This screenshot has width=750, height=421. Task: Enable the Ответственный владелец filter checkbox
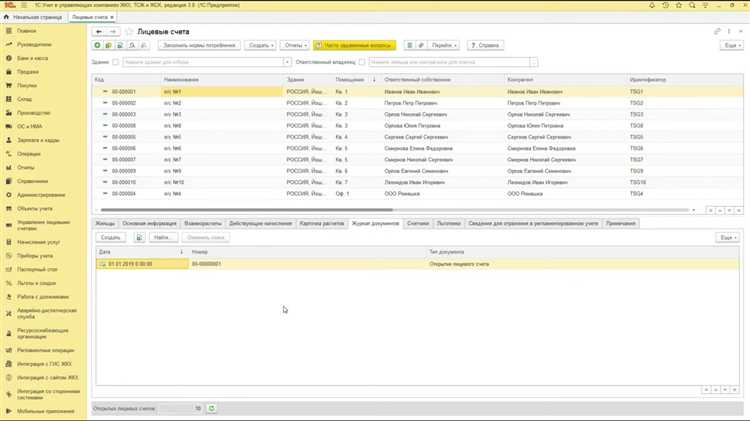coord(362,62)
